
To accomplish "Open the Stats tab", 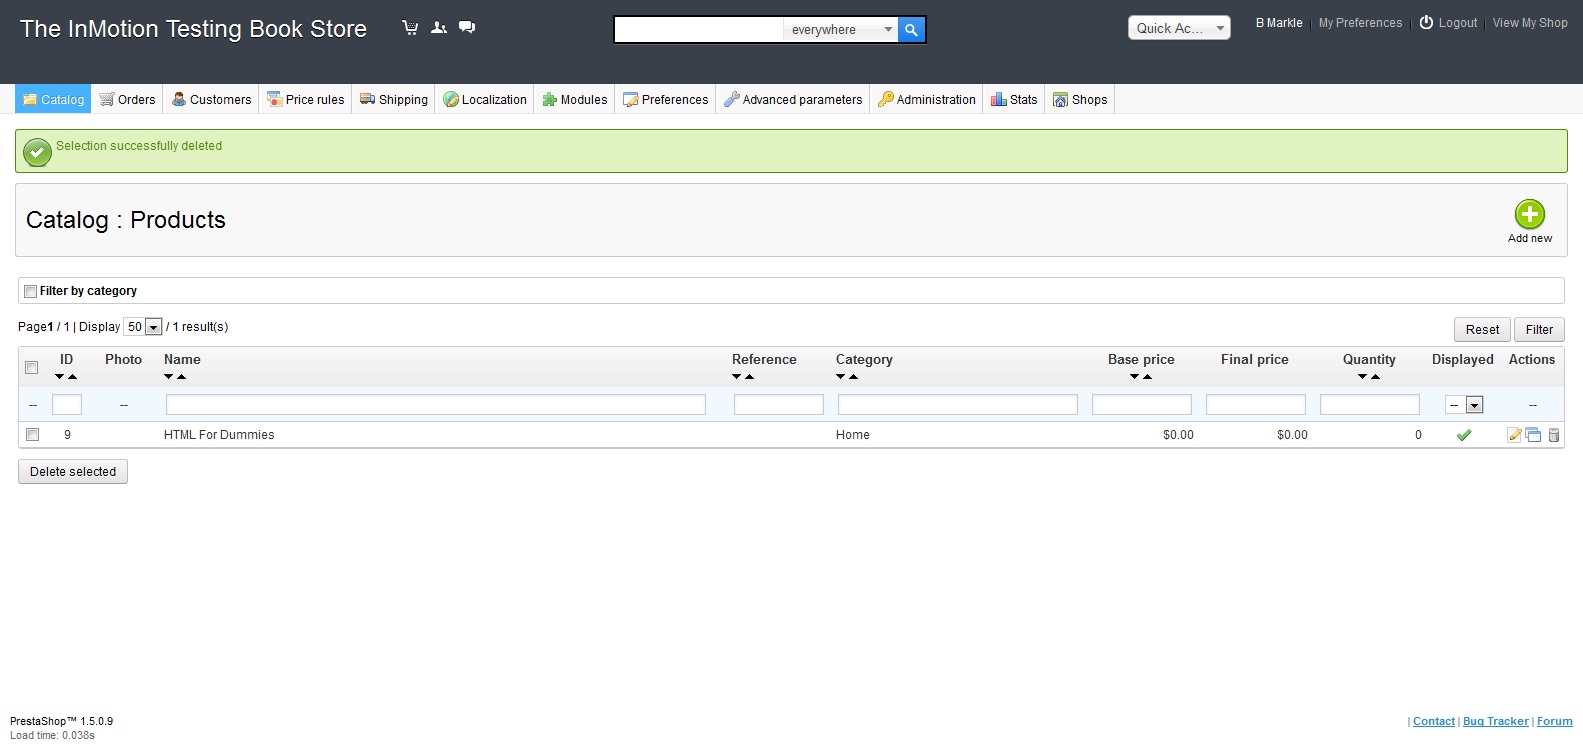I will click(1014, 99).
